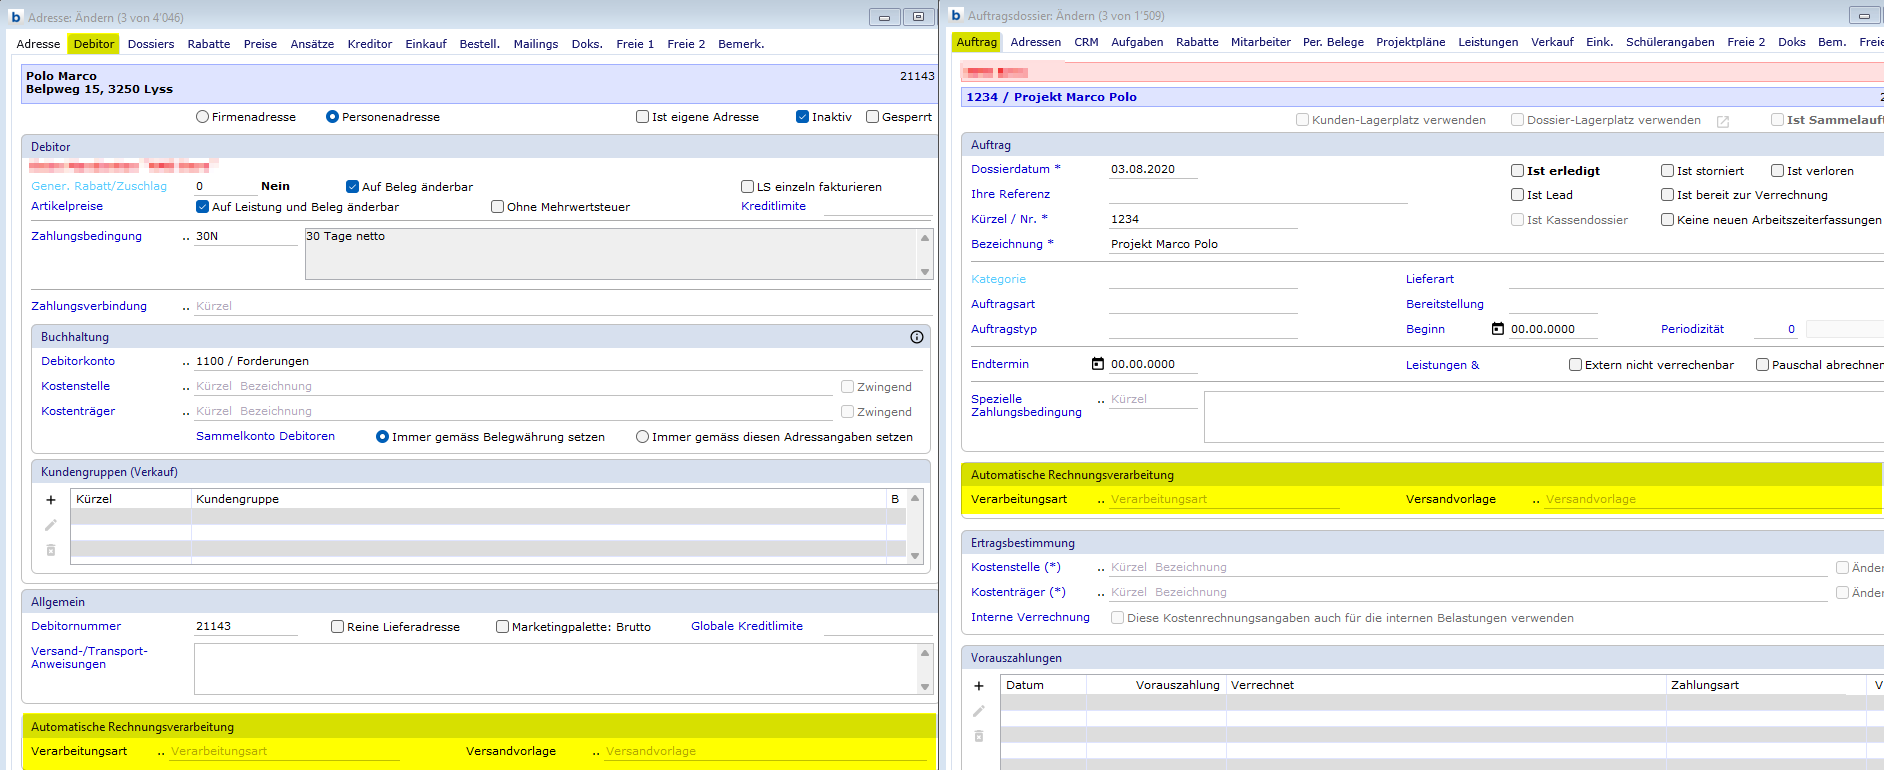Click the external link icon beside Dossier-Lagerplatz verwenden
Viewport: 1884px width, 770px height.
point(1723,121)
